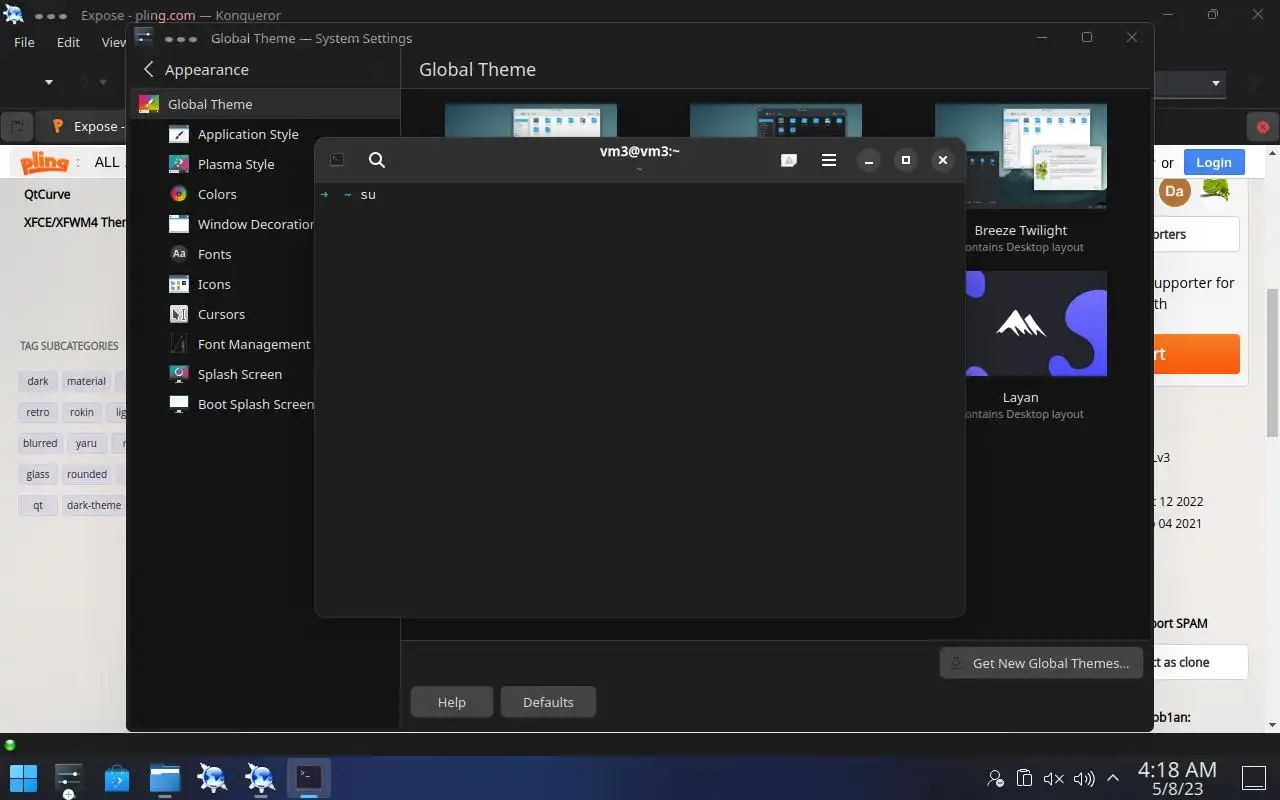Open Konqueror back-history dropdown arrow
Image resolution: width=1280 pixels, height=800 pixels.
coord(48,83)
